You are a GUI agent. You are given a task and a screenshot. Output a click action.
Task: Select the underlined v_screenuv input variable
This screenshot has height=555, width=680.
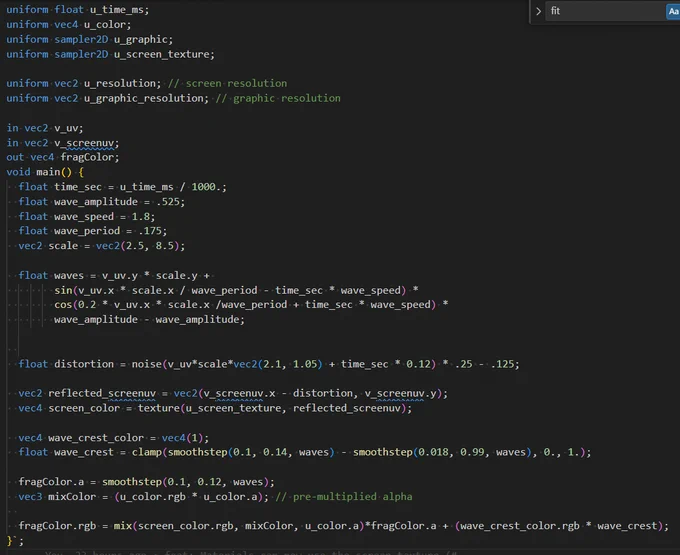85,143
